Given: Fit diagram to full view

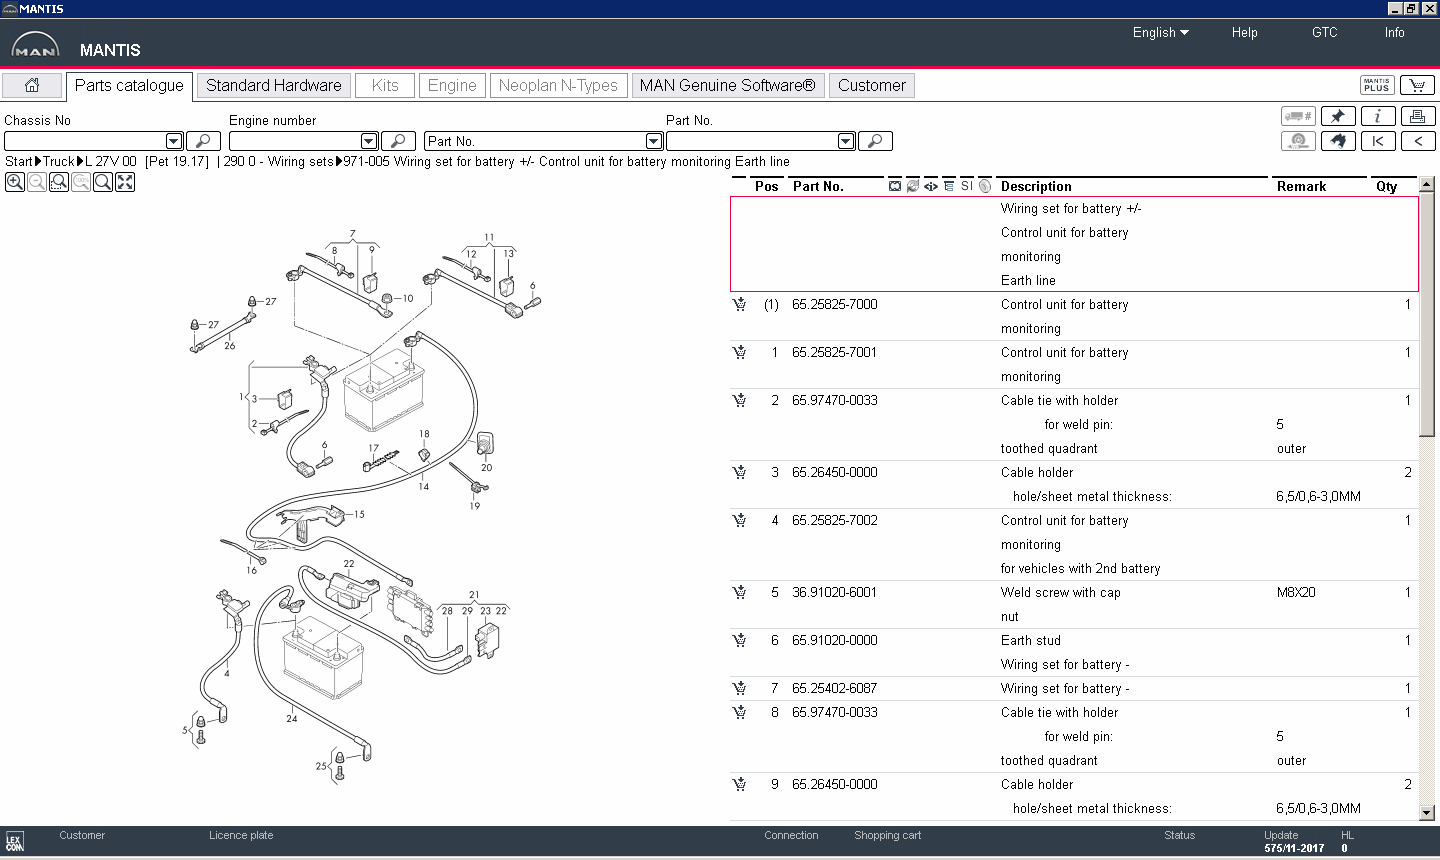Looking at the screenshot, I should pos(125,182).
